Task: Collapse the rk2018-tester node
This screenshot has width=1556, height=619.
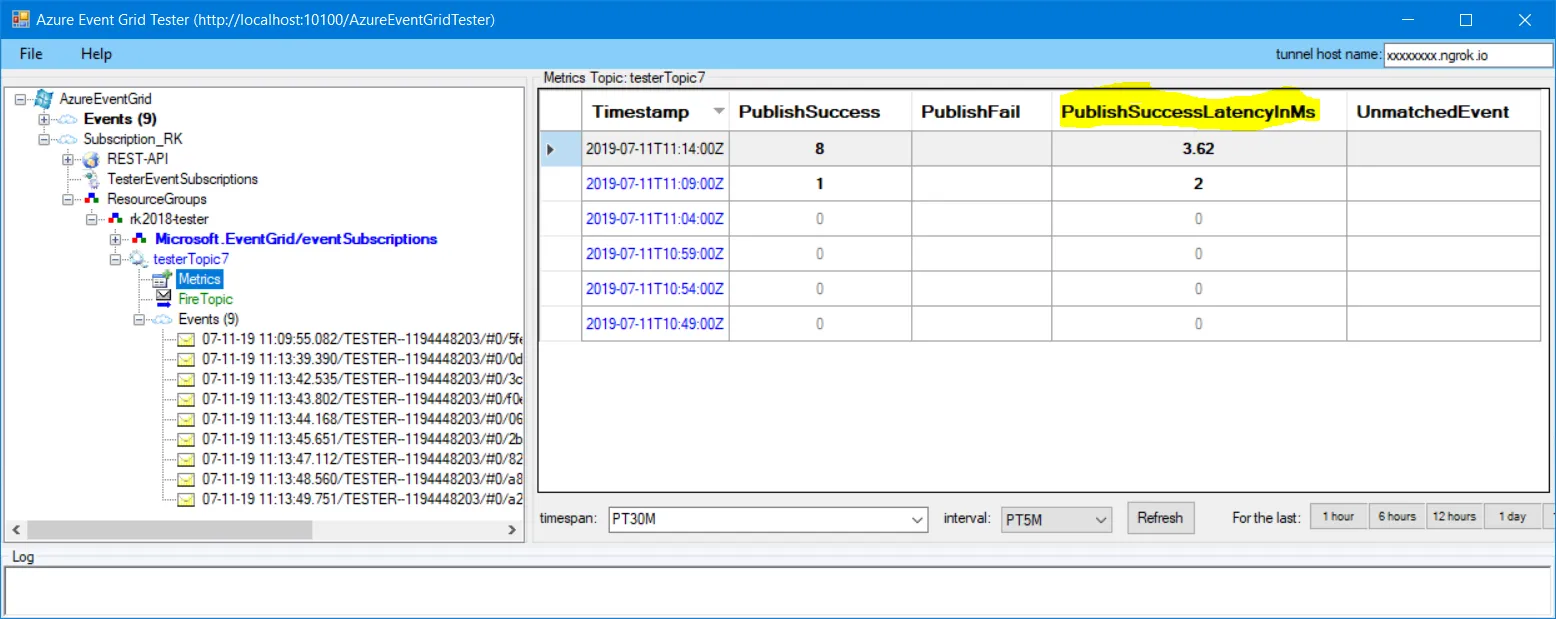Action: (x=92, y=219)
